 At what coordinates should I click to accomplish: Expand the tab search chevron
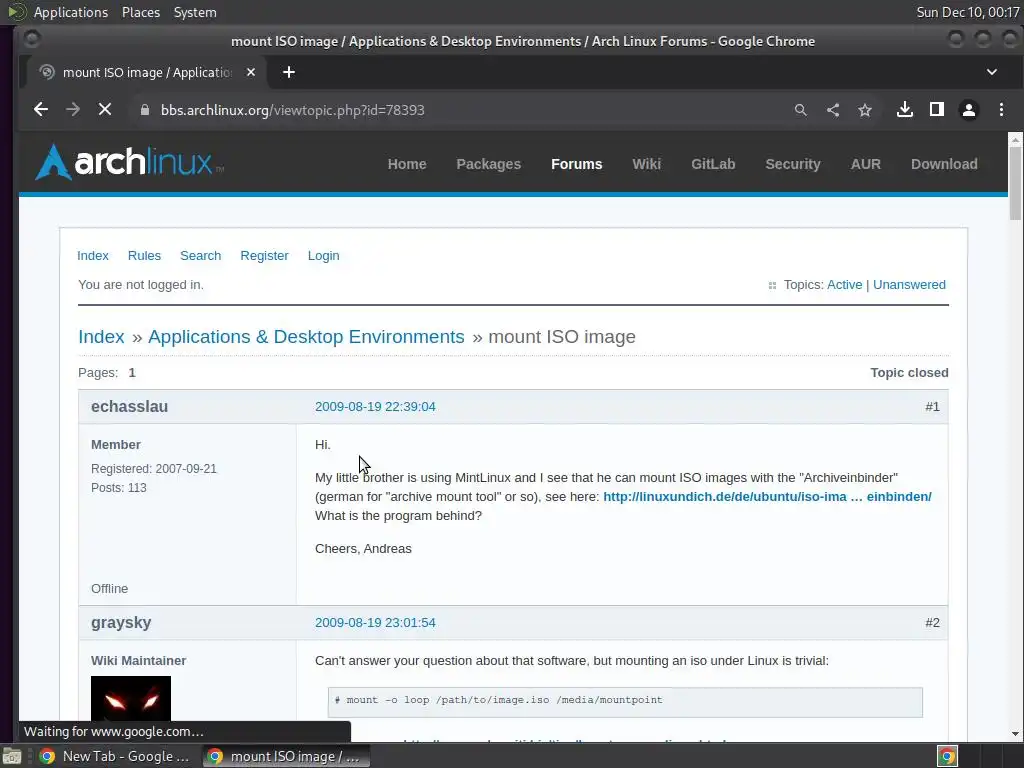tap(991, 72)
